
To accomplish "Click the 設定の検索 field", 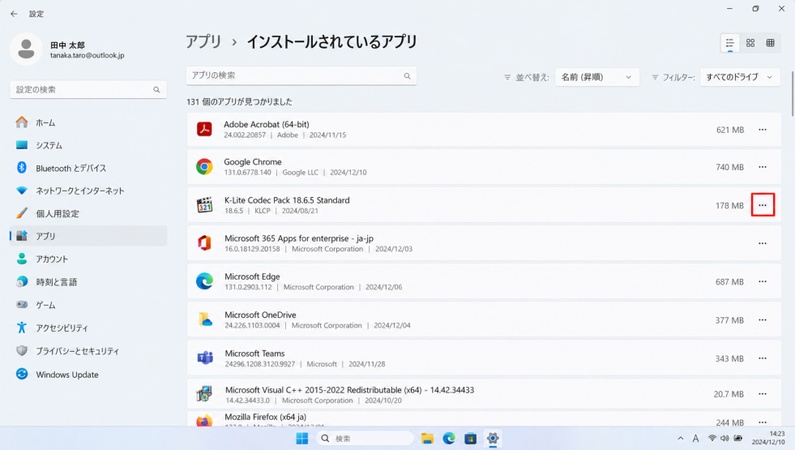I will [x=88, y=90].
